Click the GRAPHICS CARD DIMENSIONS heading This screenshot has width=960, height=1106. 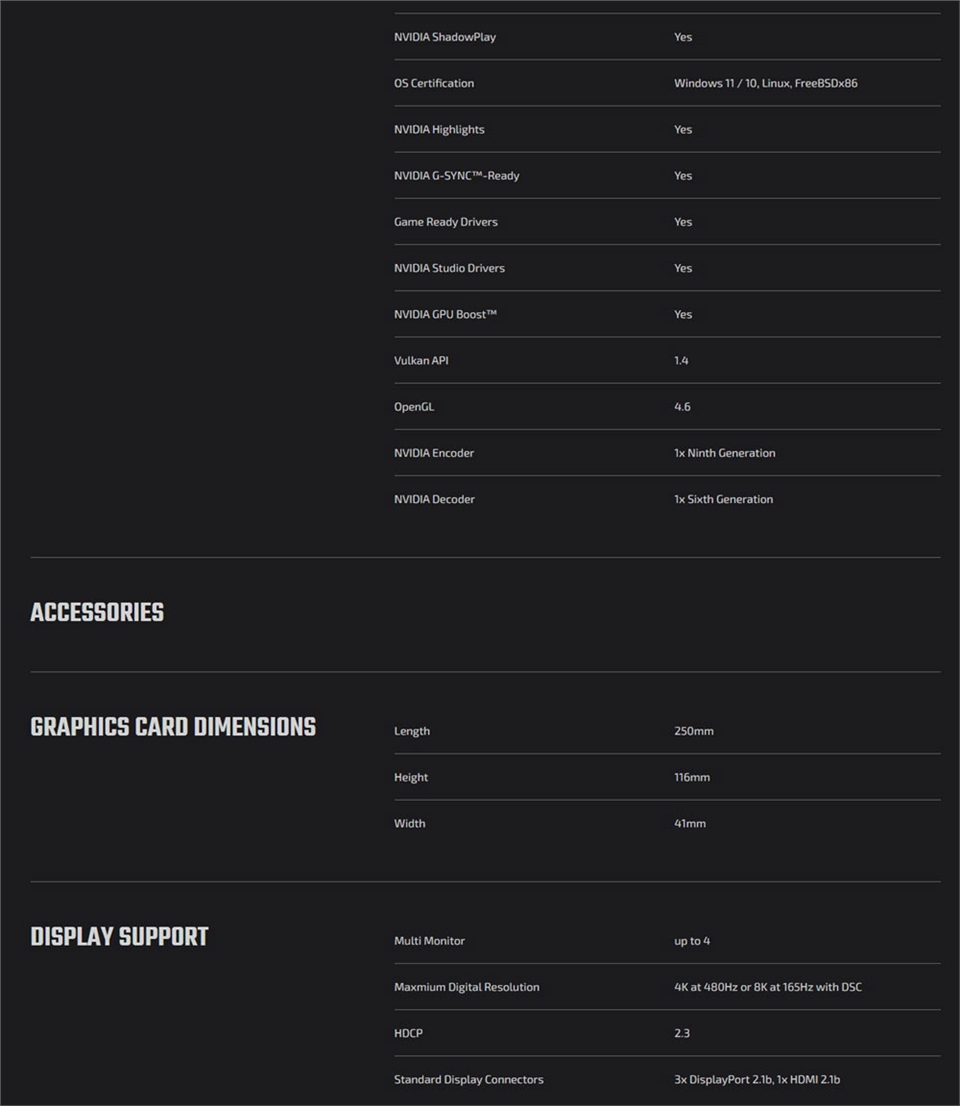click(173, 727)
